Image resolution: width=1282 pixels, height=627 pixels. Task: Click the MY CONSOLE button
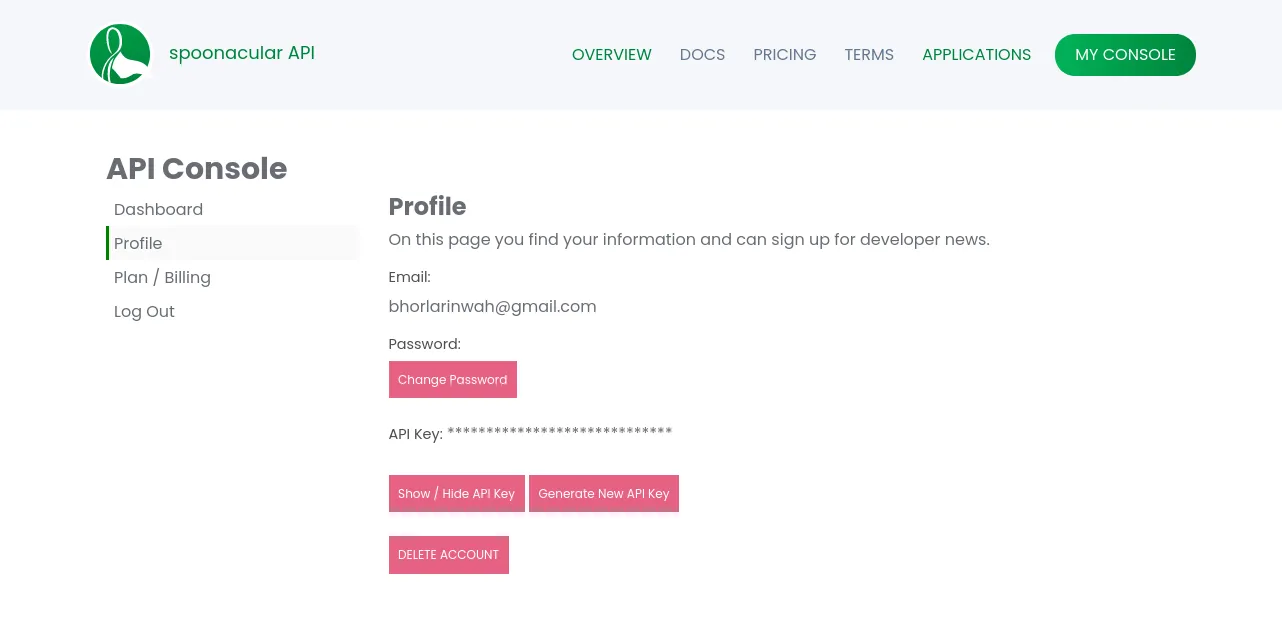click(x=1125, y=55)
